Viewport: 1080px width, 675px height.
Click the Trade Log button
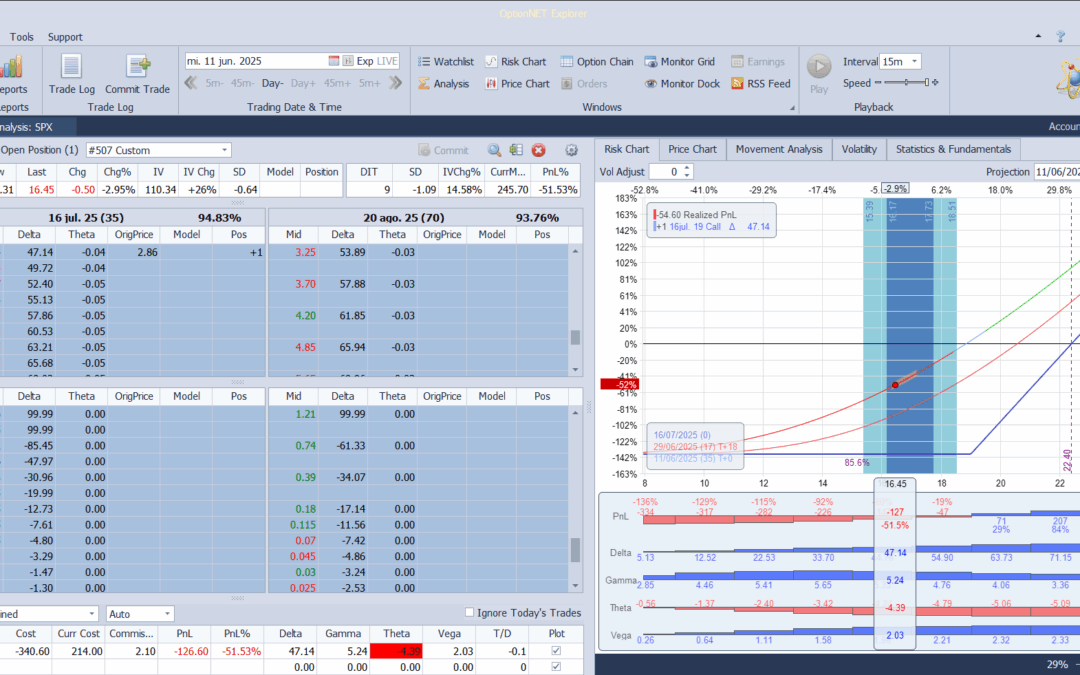click(71, 74)
